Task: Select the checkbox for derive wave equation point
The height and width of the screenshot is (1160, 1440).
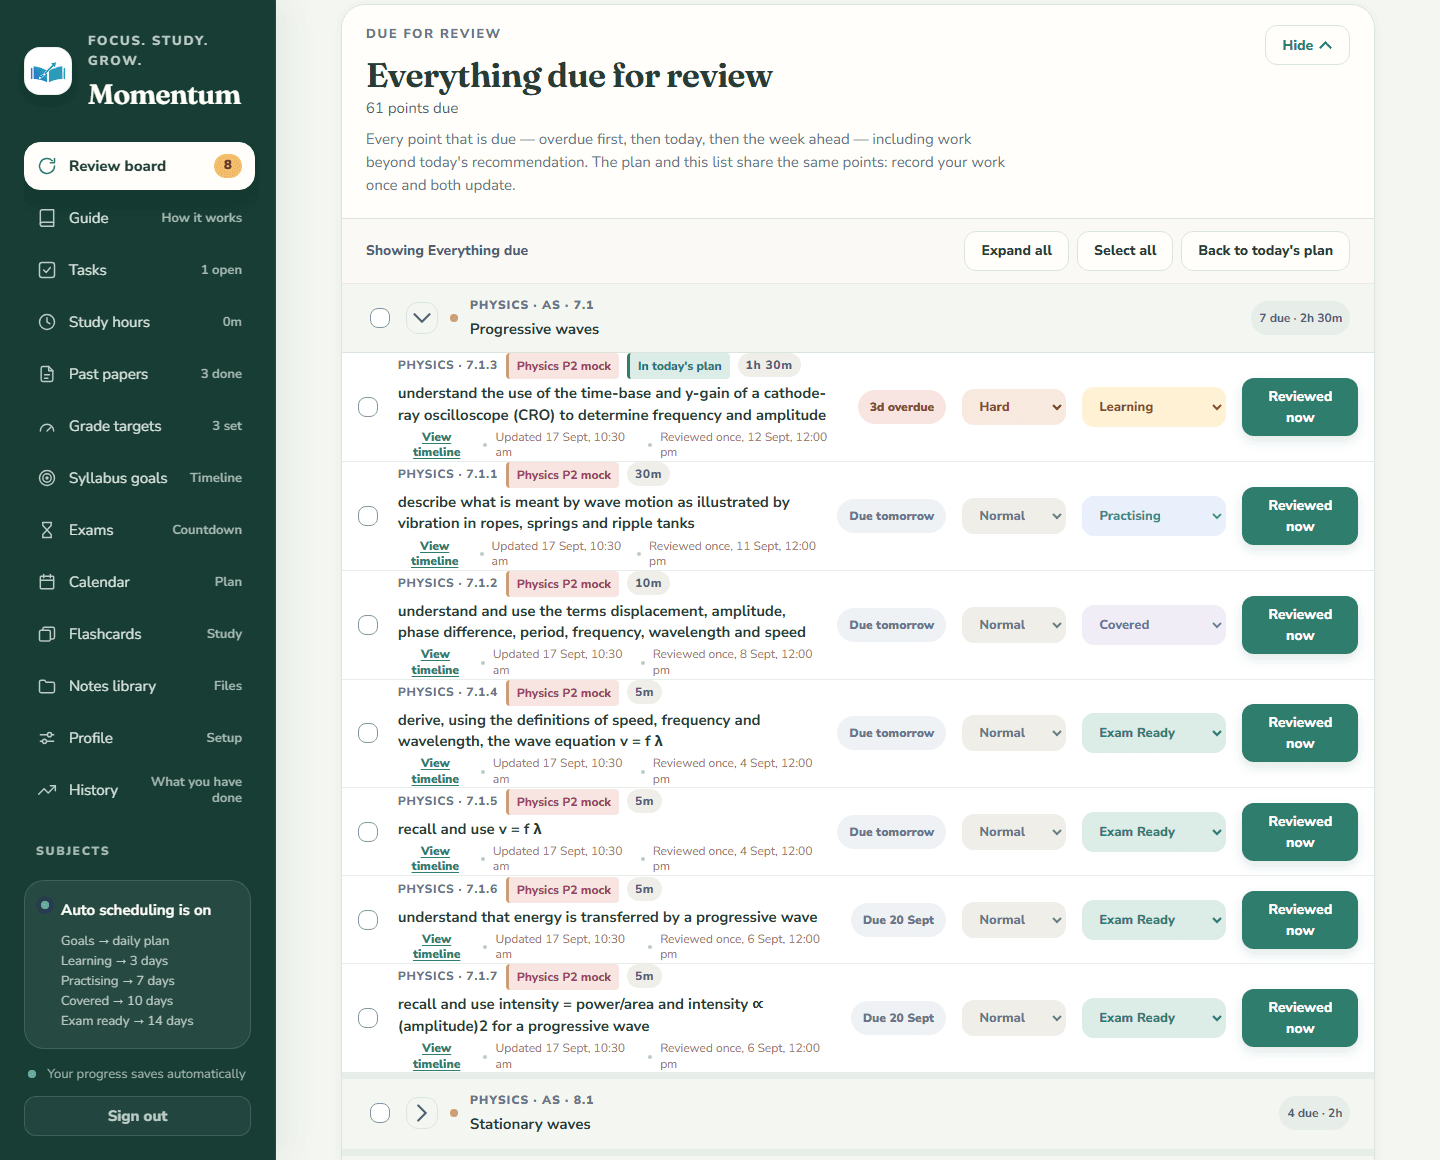Action: pos(368,733)
